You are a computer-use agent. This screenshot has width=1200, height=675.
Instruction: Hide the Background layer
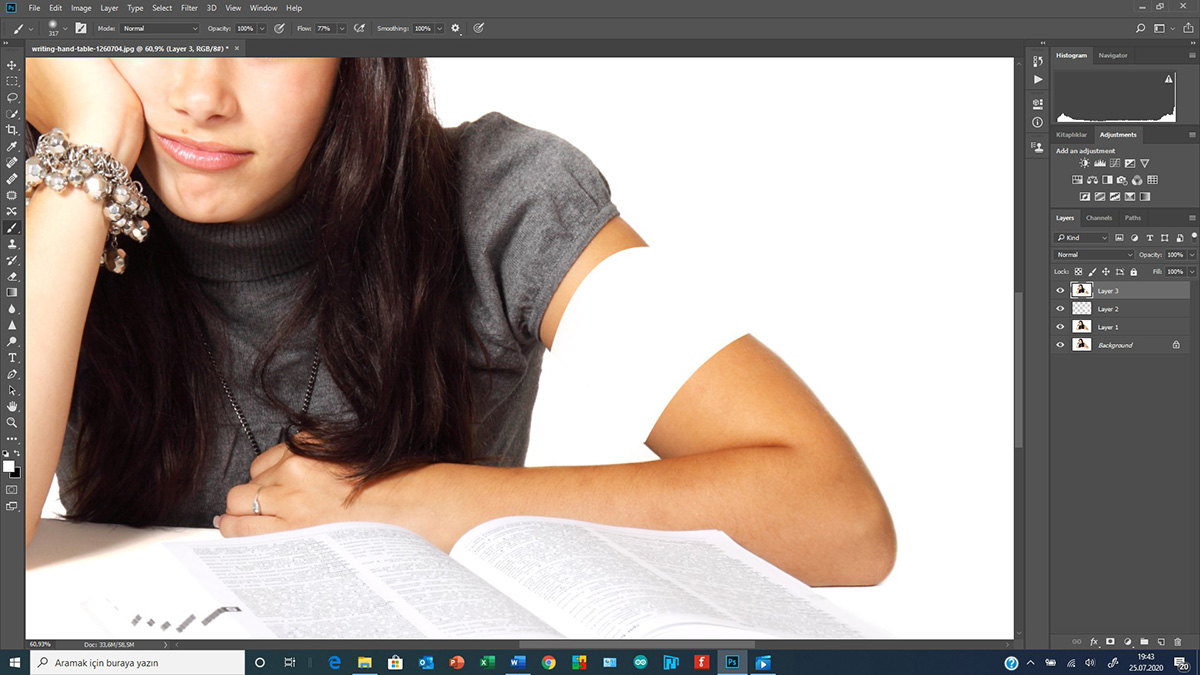[1060, 345]
